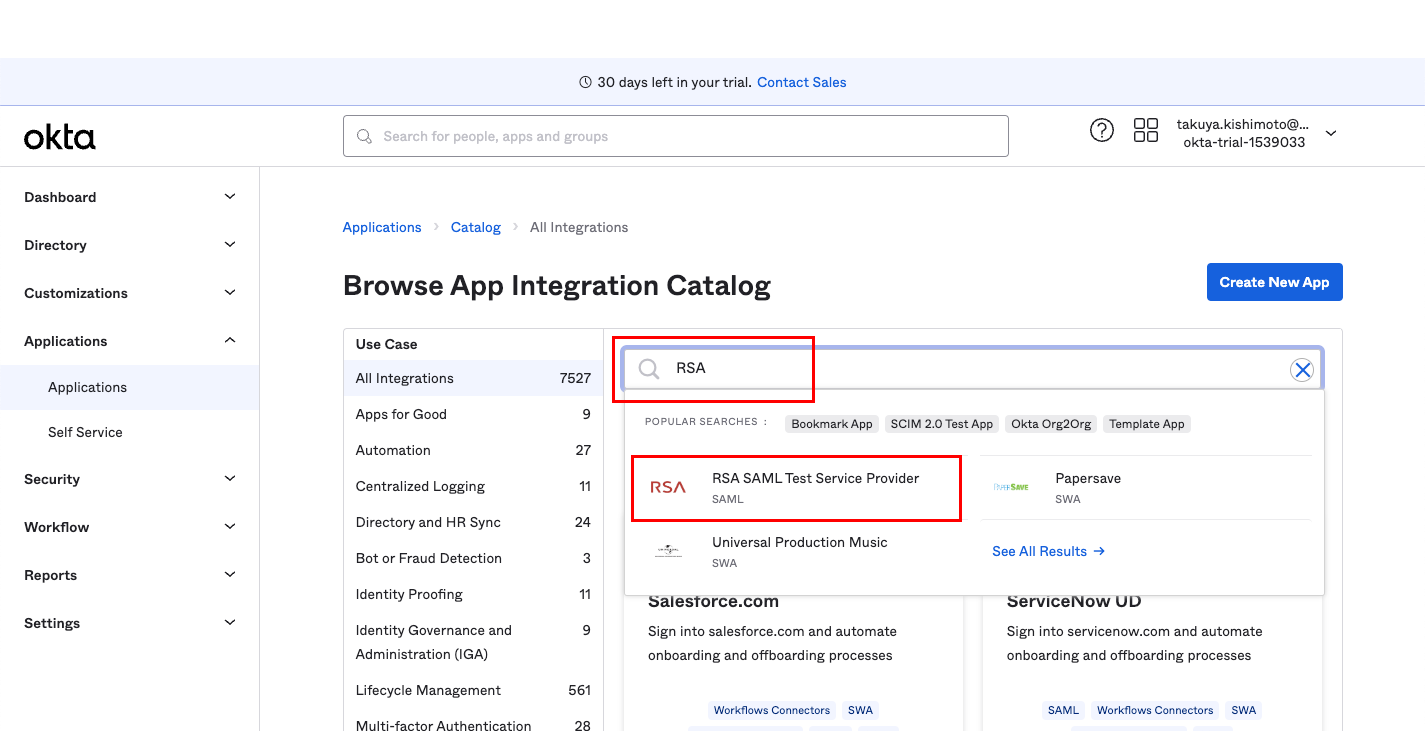Collapse the Applications sidebar section

click(230, 341)
